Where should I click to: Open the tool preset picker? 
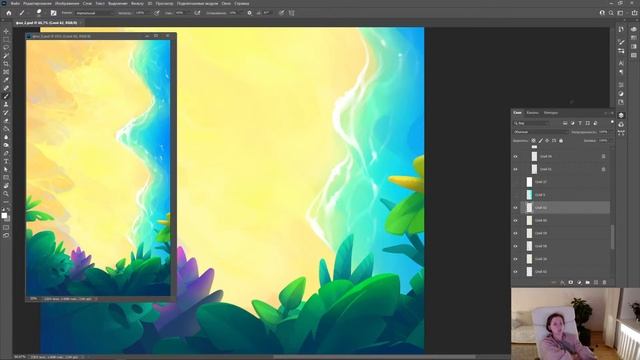tap(23, 13)
